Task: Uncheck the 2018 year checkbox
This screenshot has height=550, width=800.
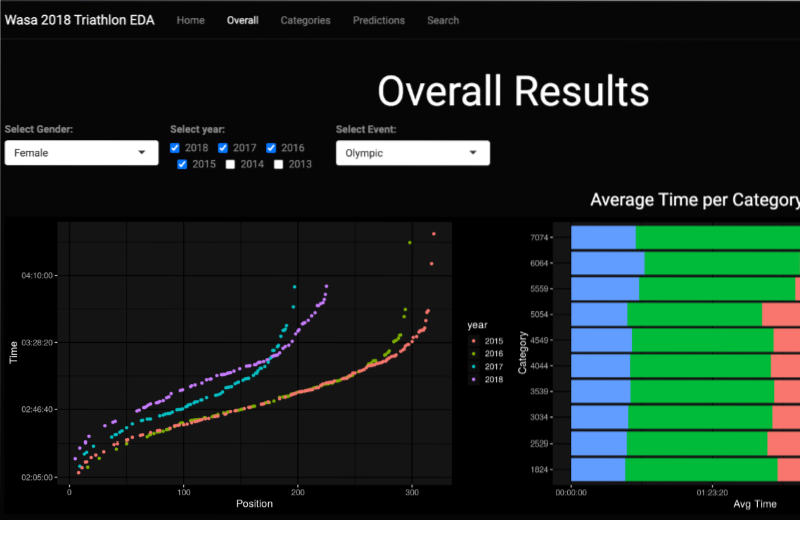Action: [x=176, y=148]
